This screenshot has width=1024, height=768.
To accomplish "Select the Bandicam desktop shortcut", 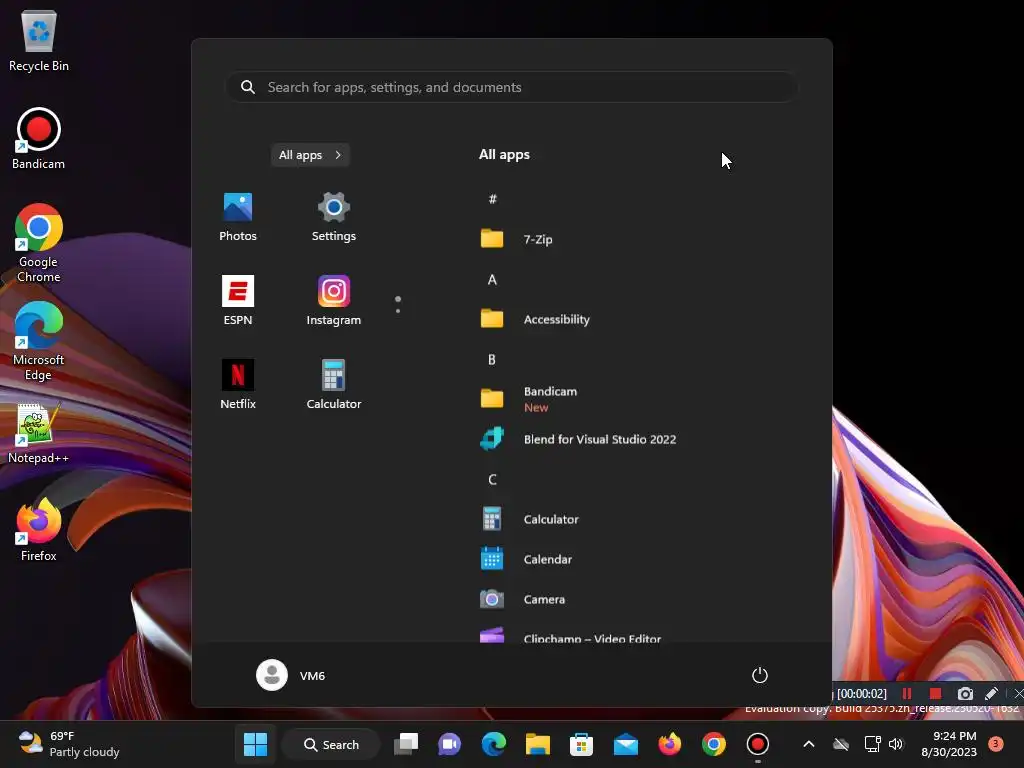I will (x=39, y=138).
